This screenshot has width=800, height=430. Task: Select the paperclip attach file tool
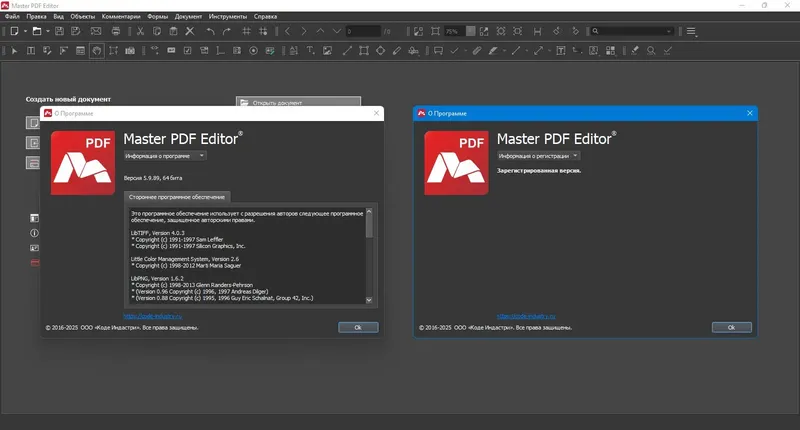(477, 51)
